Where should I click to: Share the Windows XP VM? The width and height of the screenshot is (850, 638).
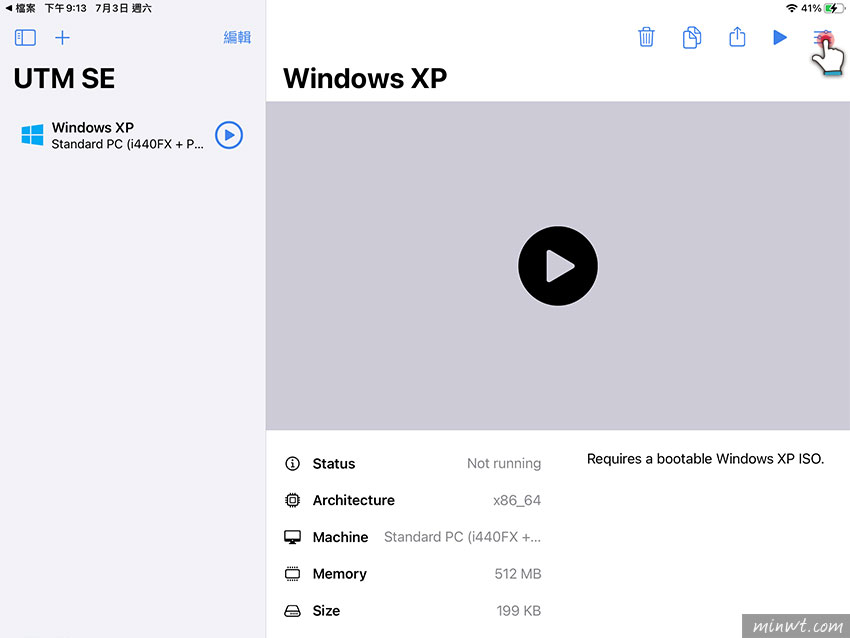tap(737, 37)
